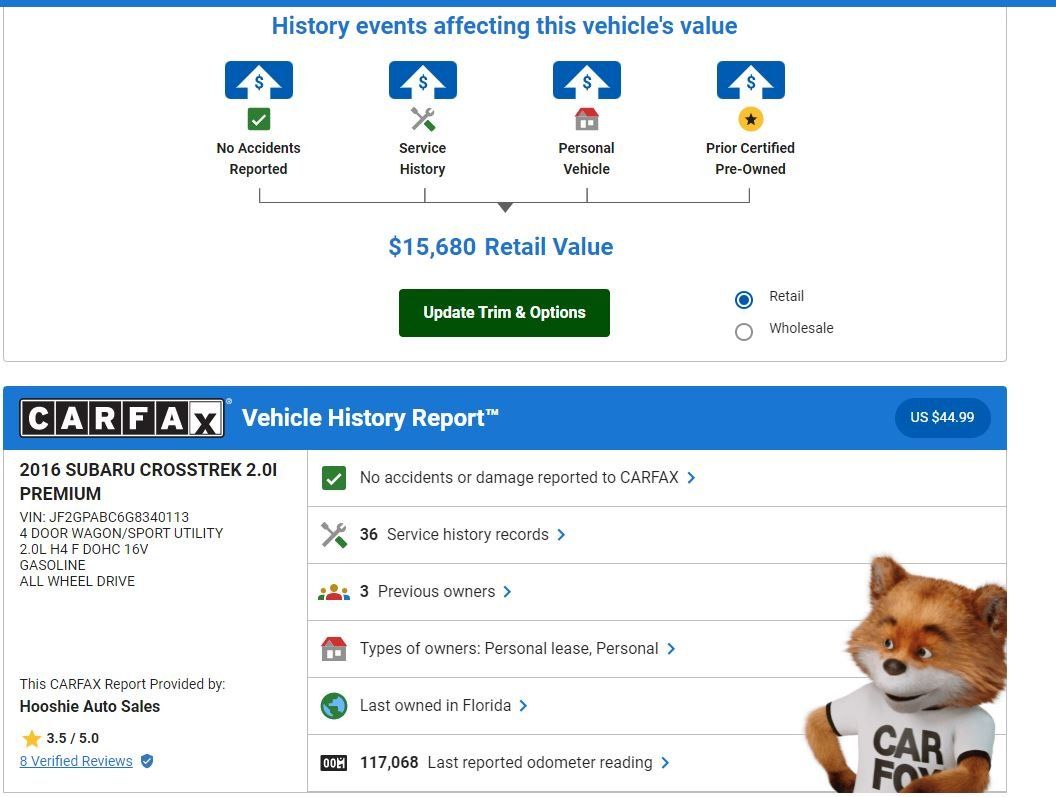Expand the last reported odometer reading chevron
This screenshot has width=1056, height=797.
pos(665,763)
